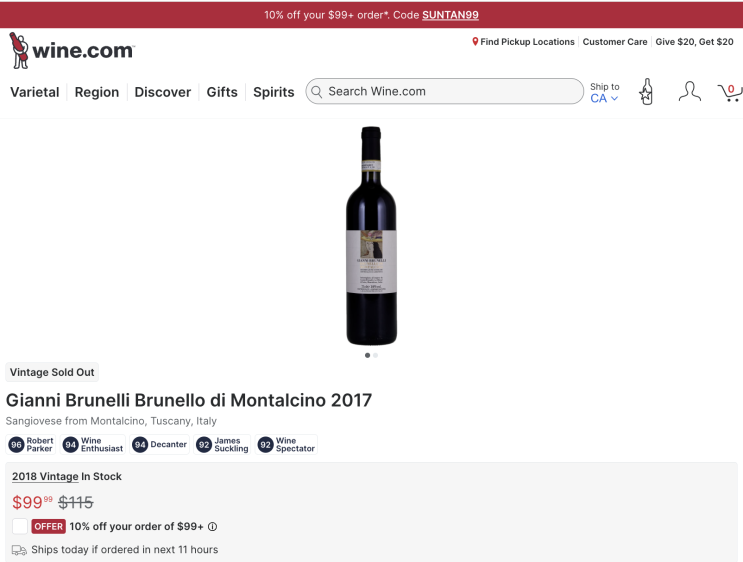Screen dimensions: 743x562
Task: Go to the Spirits section
Action: pyautogui.click(x=273, y=92)
